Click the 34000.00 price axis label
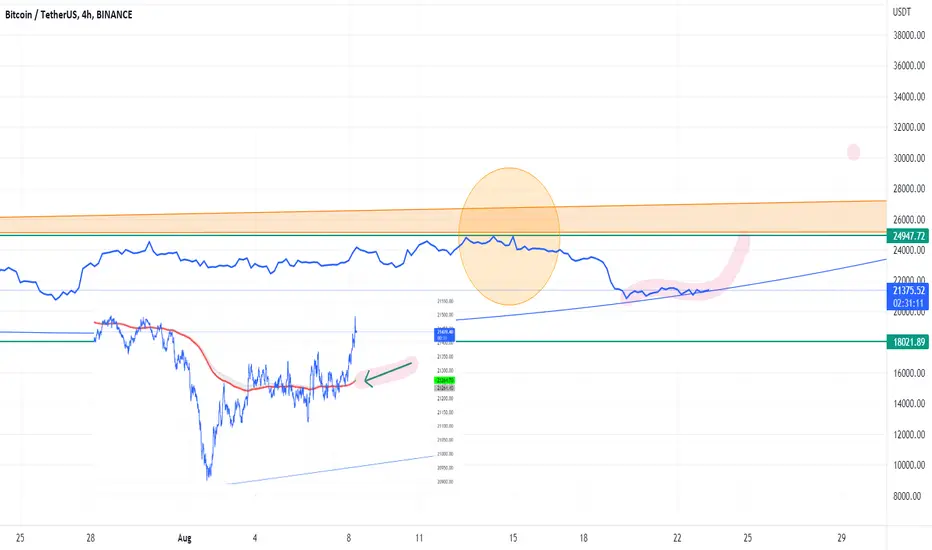This screenshot has height=550, width=932. point(909,96)
